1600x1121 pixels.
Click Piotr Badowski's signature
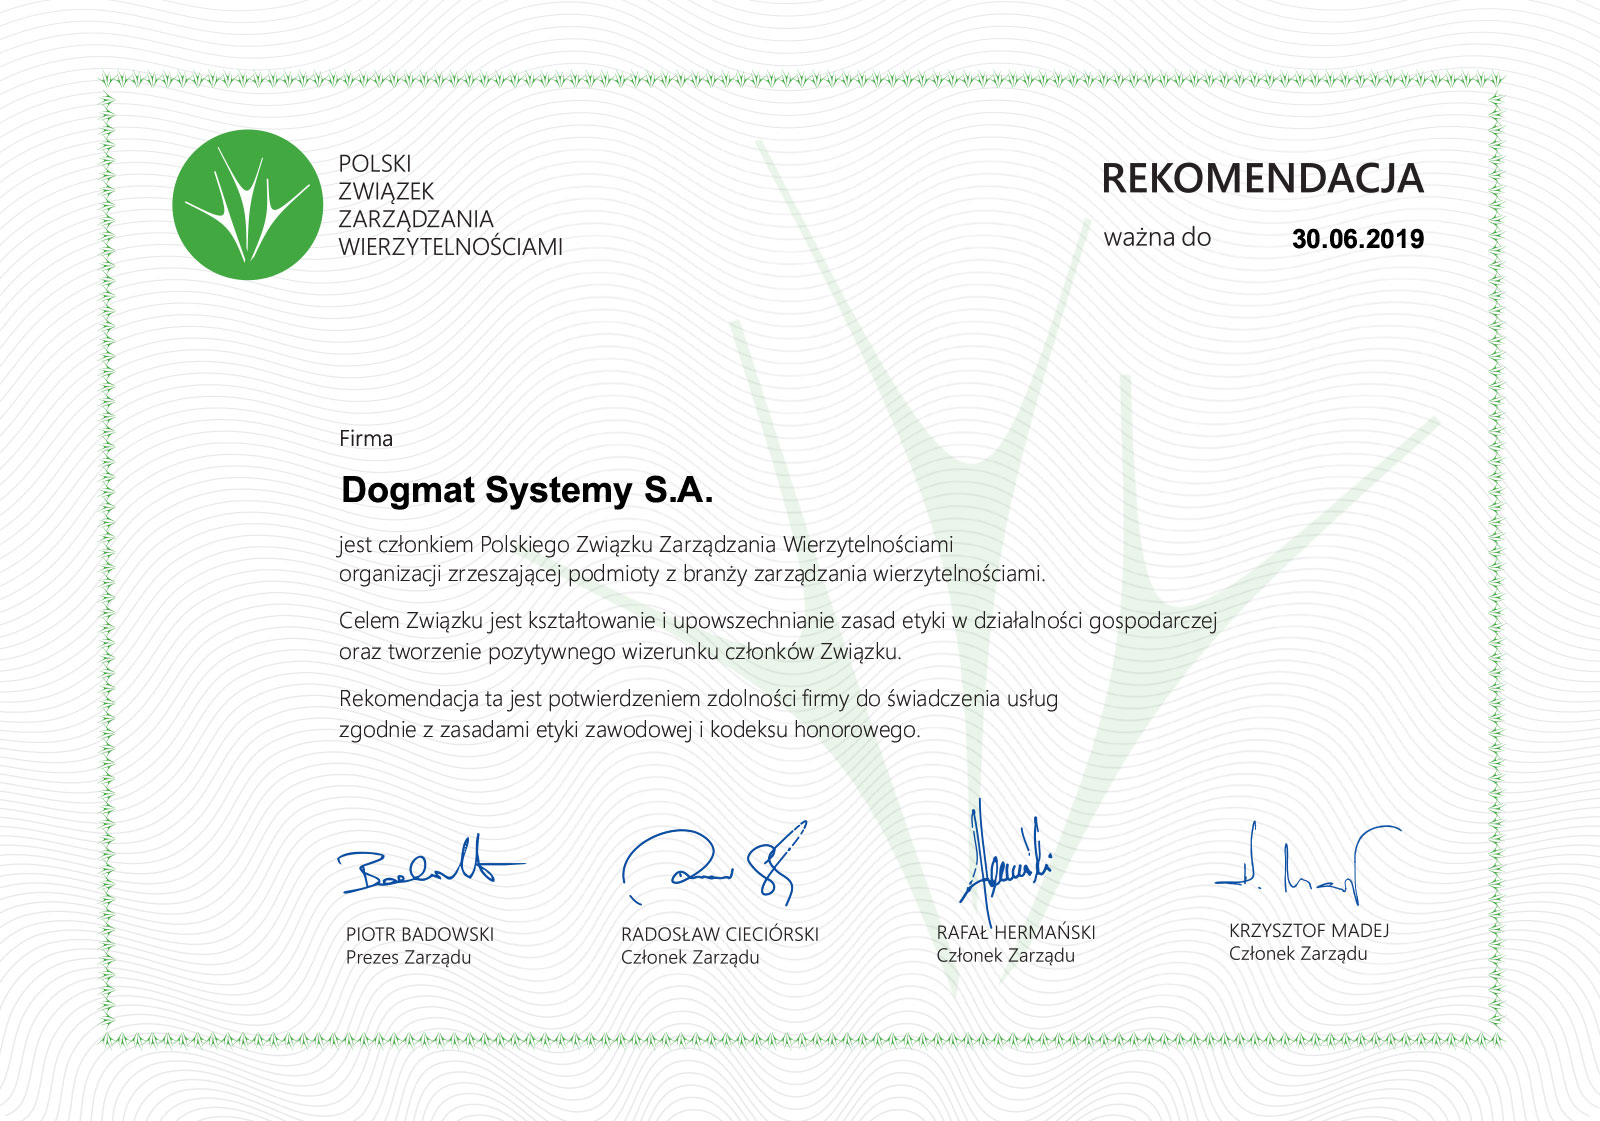coord(430,865)
